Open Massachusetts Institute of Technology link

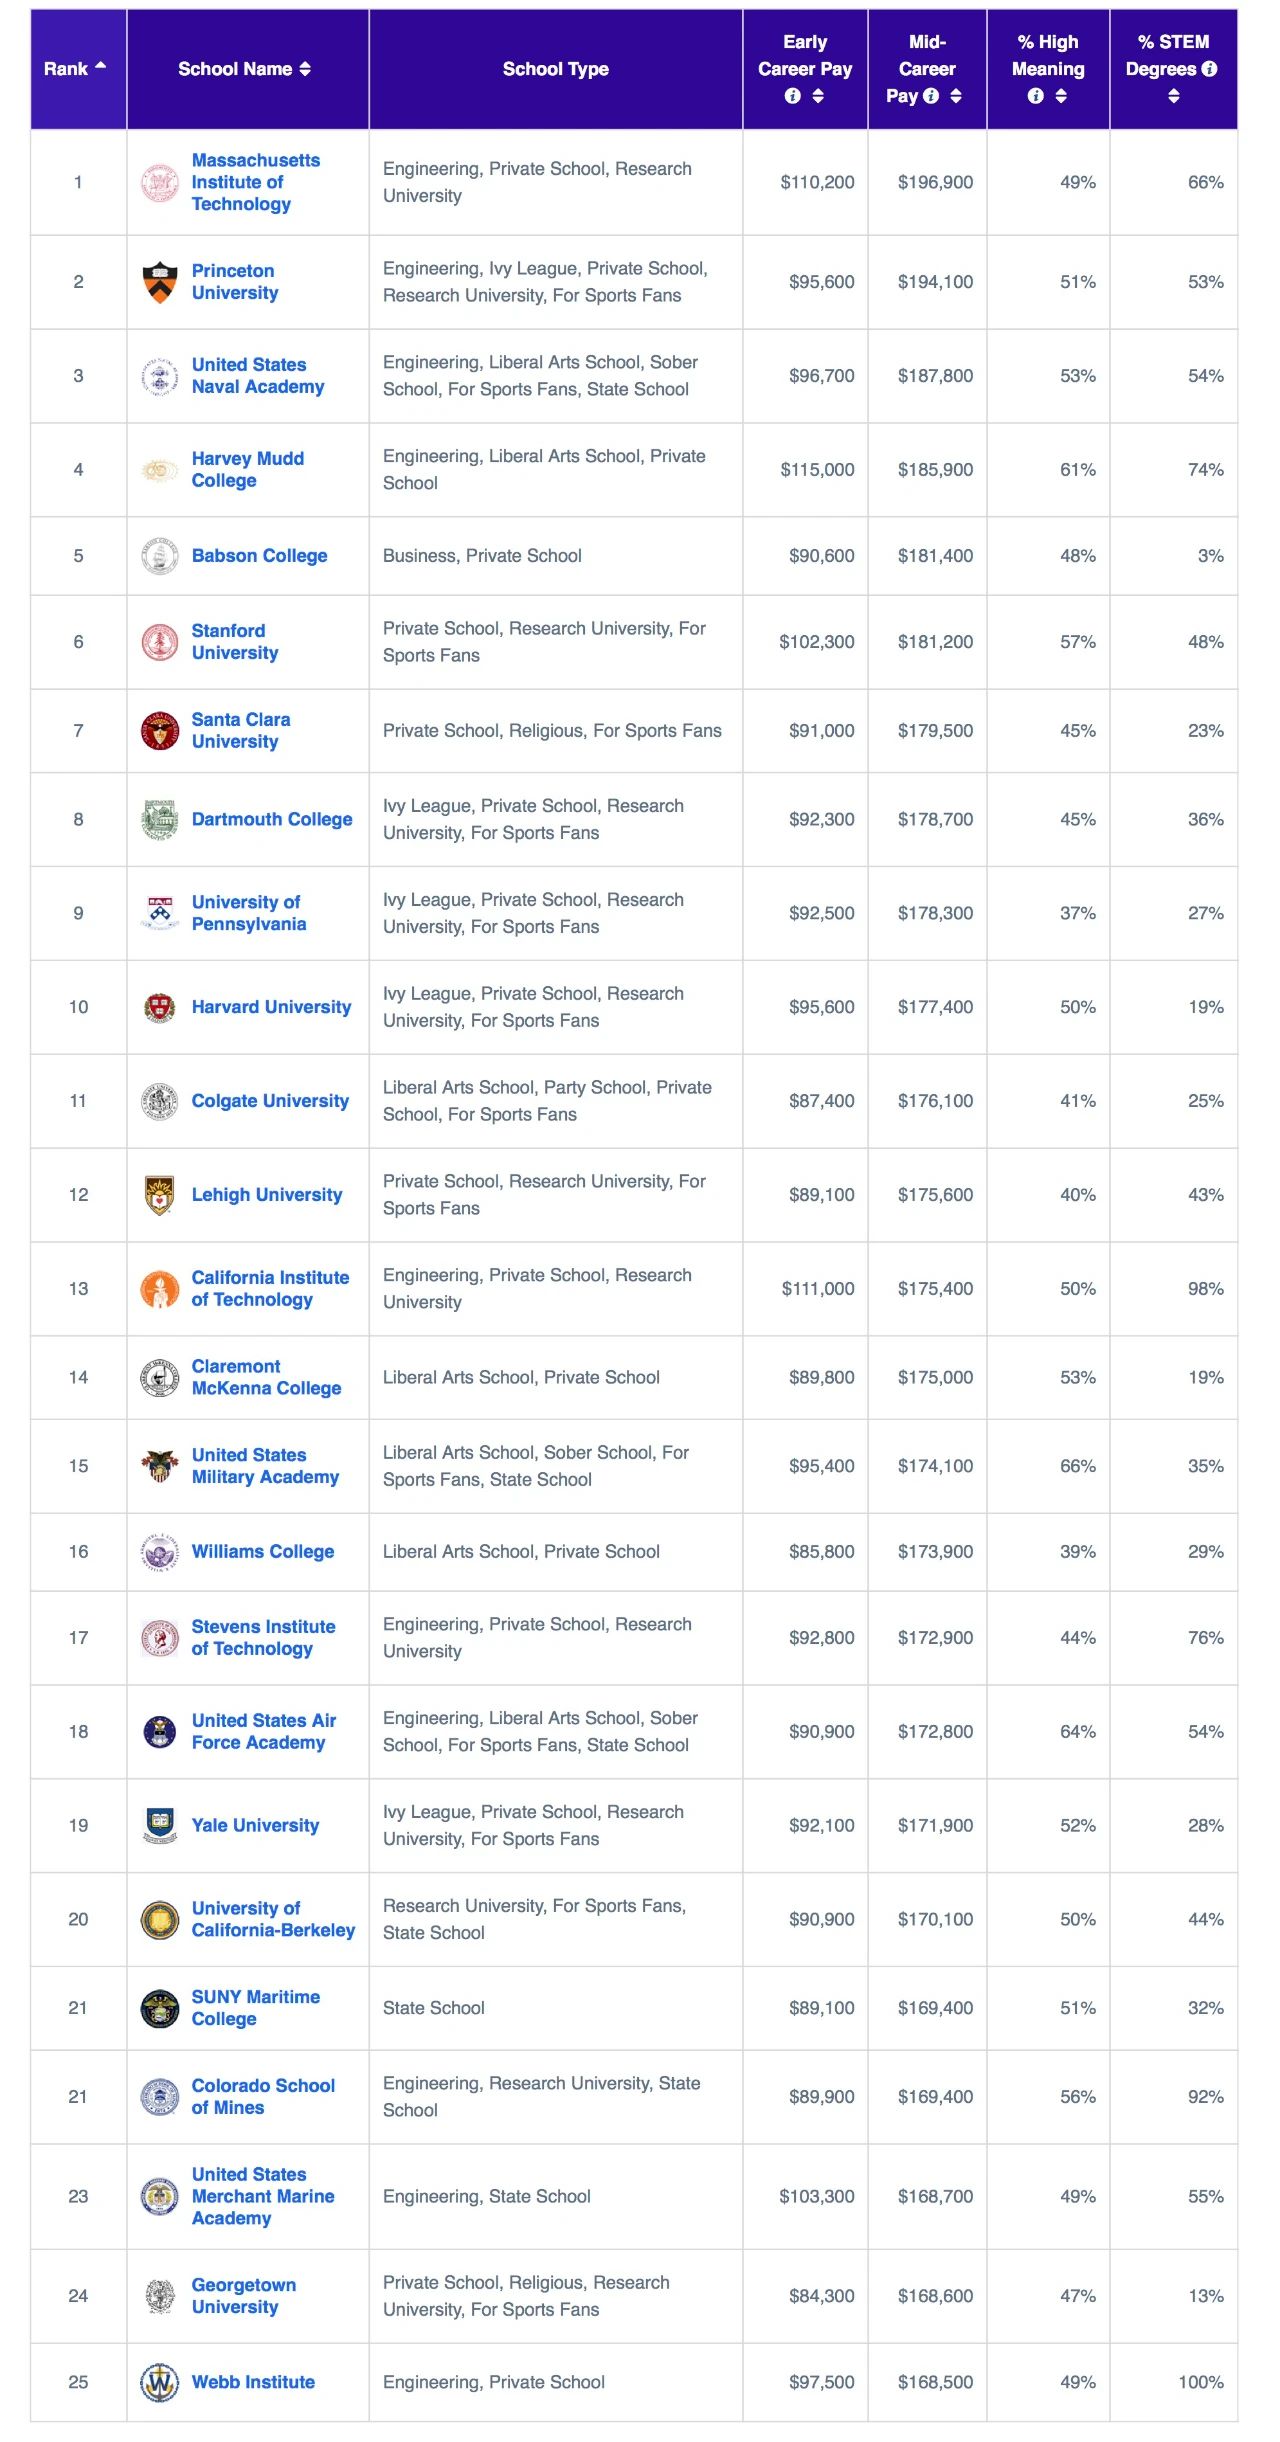click(x=256, y=182)
